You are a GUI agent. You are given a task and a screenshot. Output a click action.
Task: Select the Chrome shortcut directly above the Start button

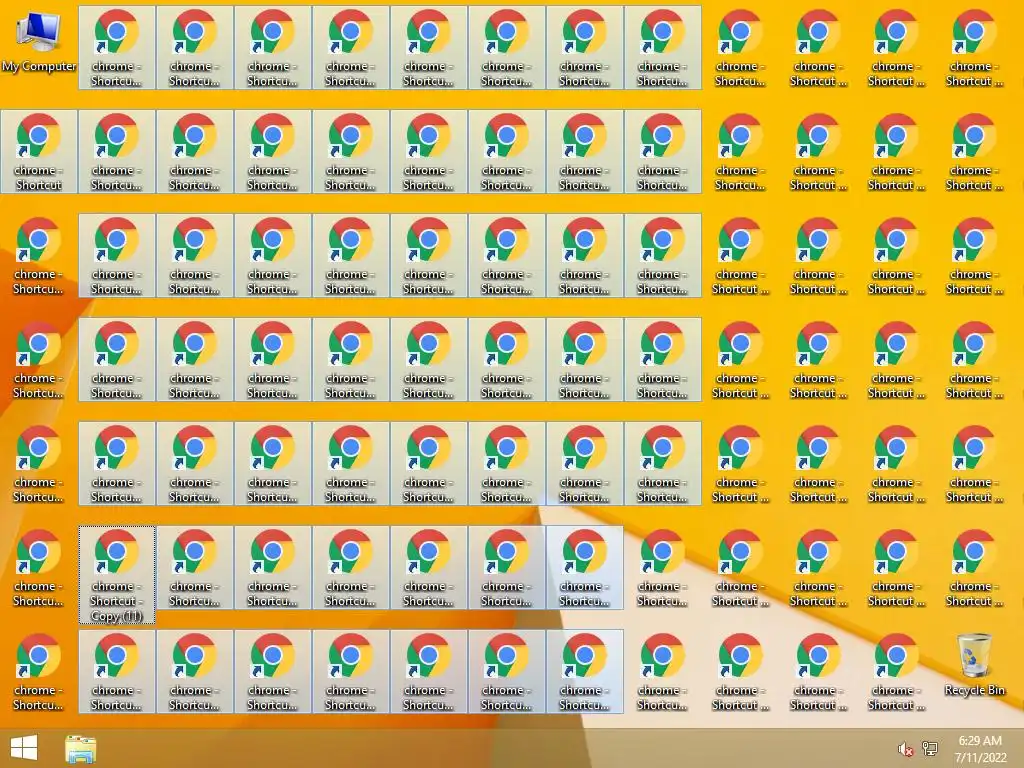point(39,671)
